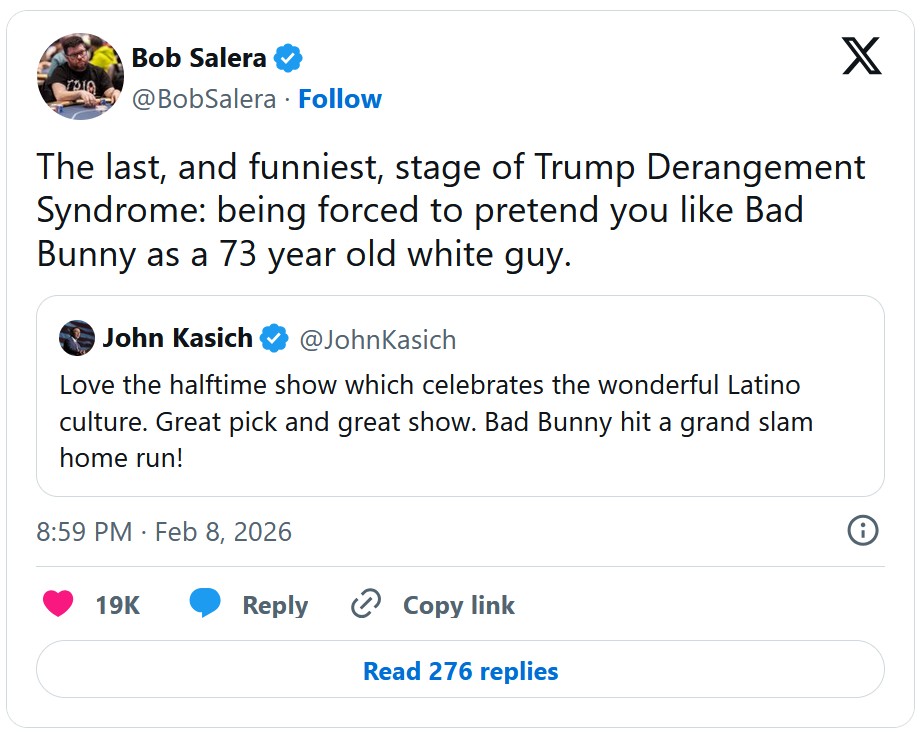This screenshot has height=736, width=921.
Task: Follow Bob Salera
Action: click(340, 99)
